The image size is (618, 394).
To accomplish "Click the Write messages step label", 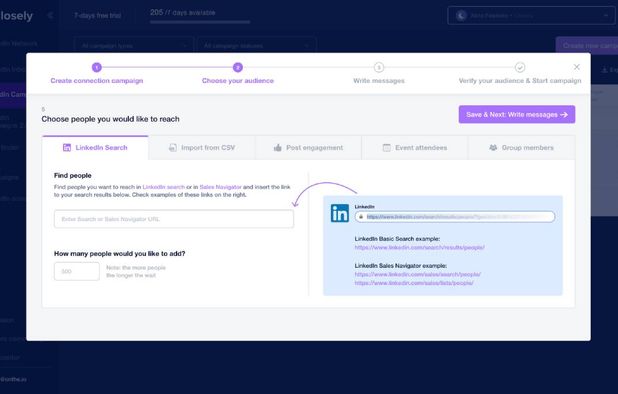I will click(x=379, y=81).
